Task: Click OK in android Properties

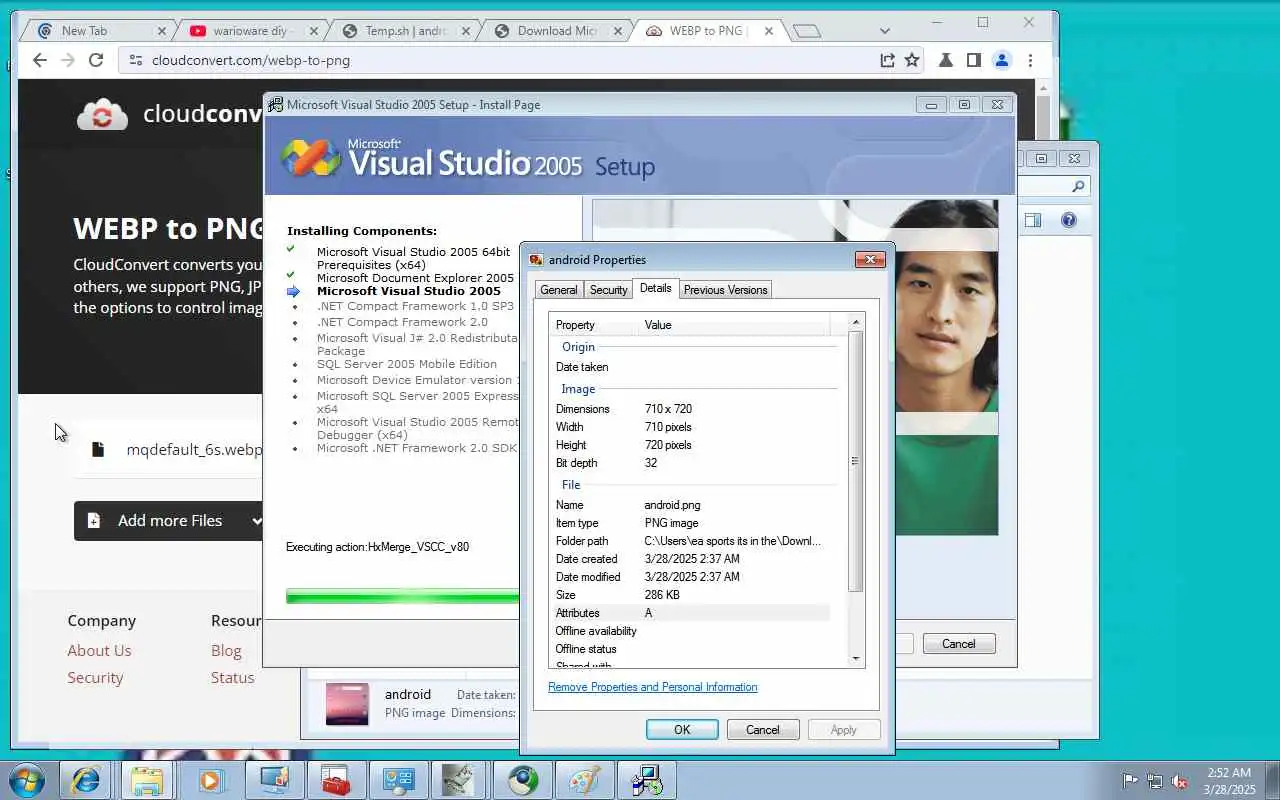Action: click(x=682, y=730)
